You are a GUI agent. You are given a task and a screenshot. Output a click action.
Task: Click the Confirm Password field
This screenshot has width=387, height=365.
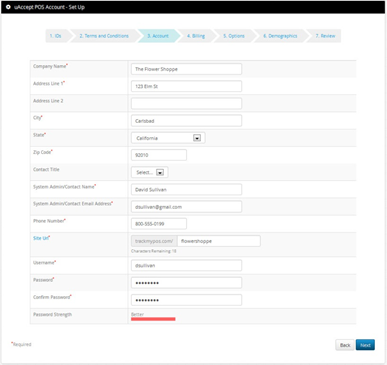186,300
